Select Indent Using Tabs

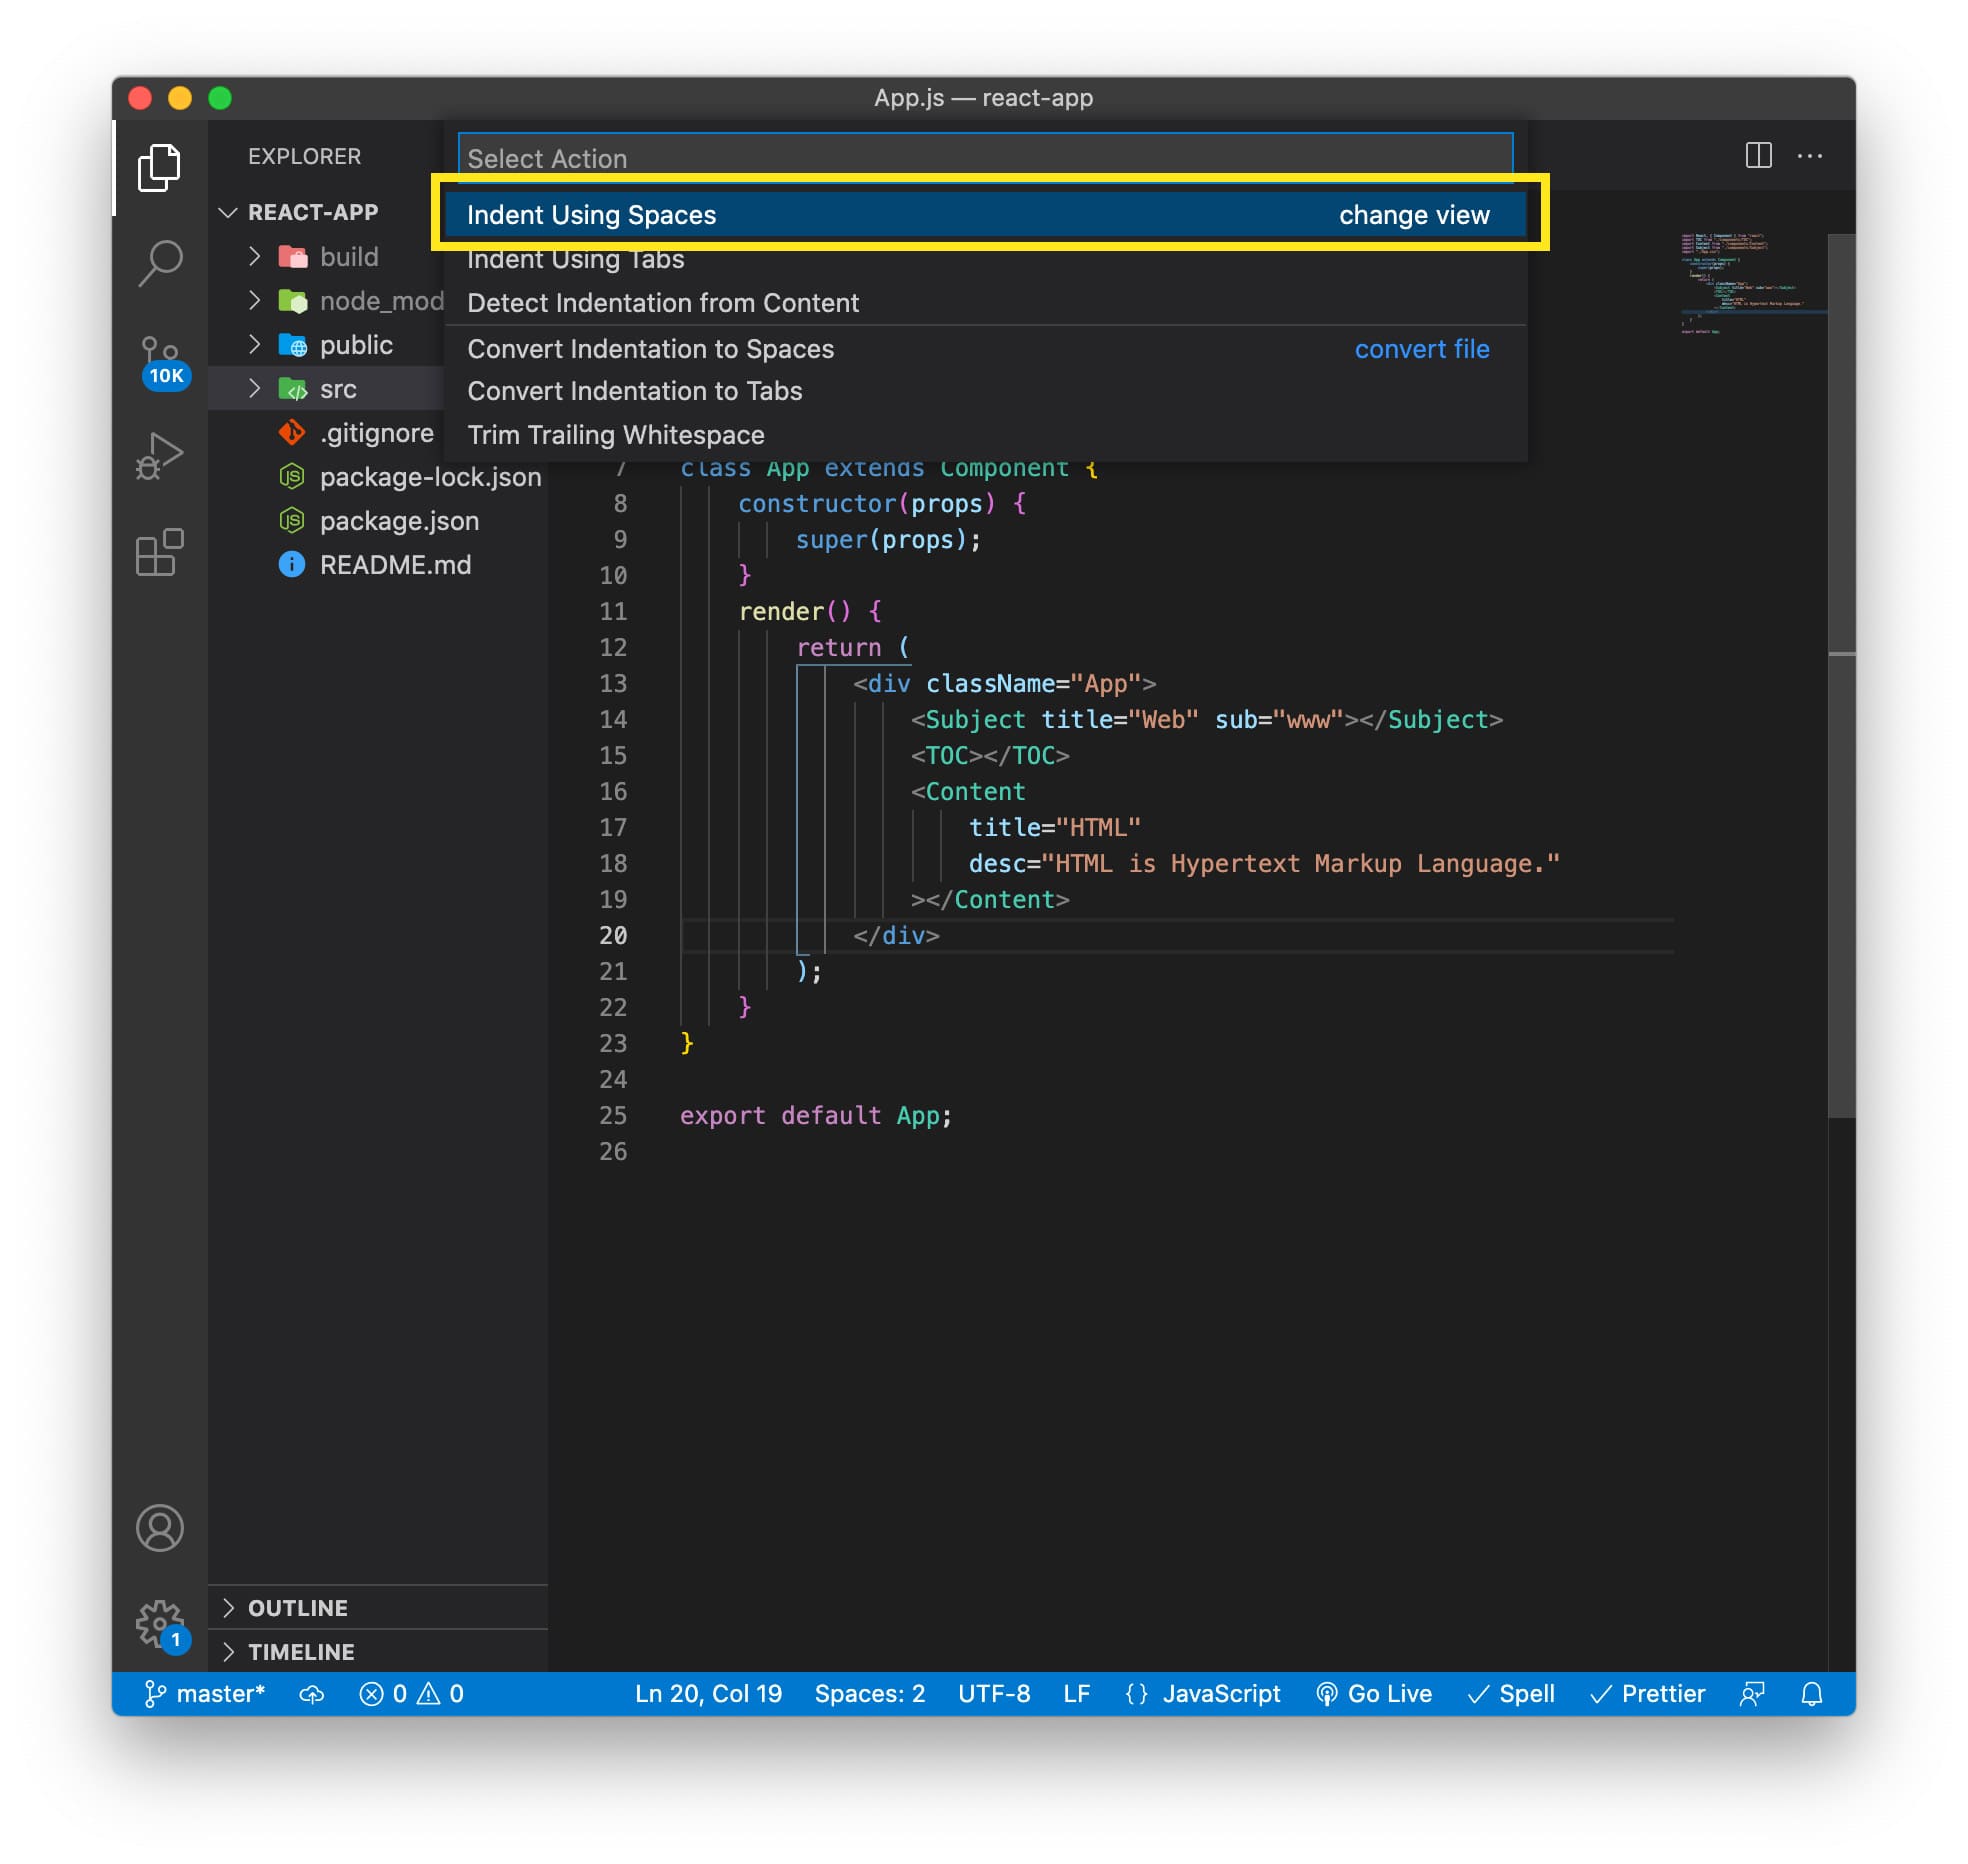(577, 259)
